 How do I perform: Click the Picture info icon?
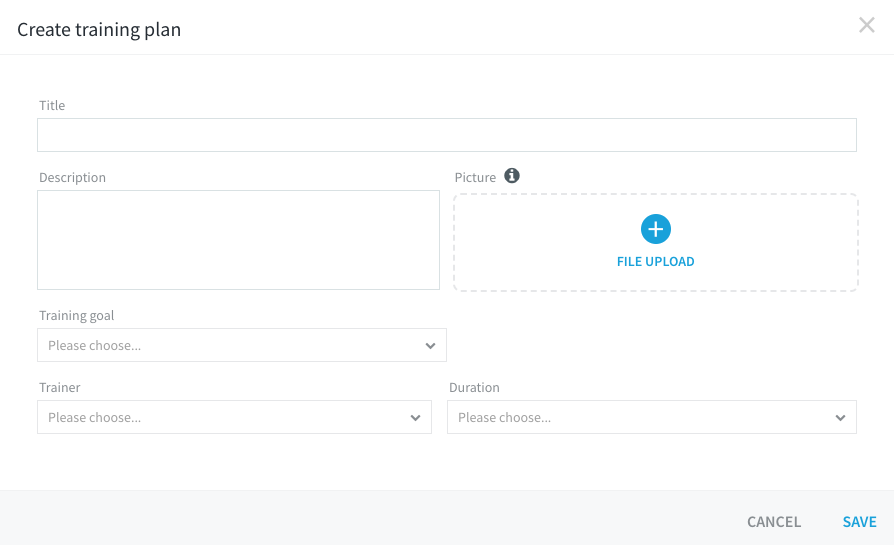(511, 176)
